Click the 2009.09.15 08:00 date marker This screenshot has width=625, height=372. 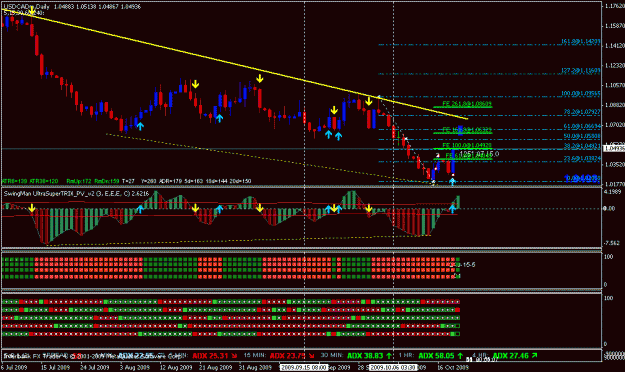click(303, 367)
